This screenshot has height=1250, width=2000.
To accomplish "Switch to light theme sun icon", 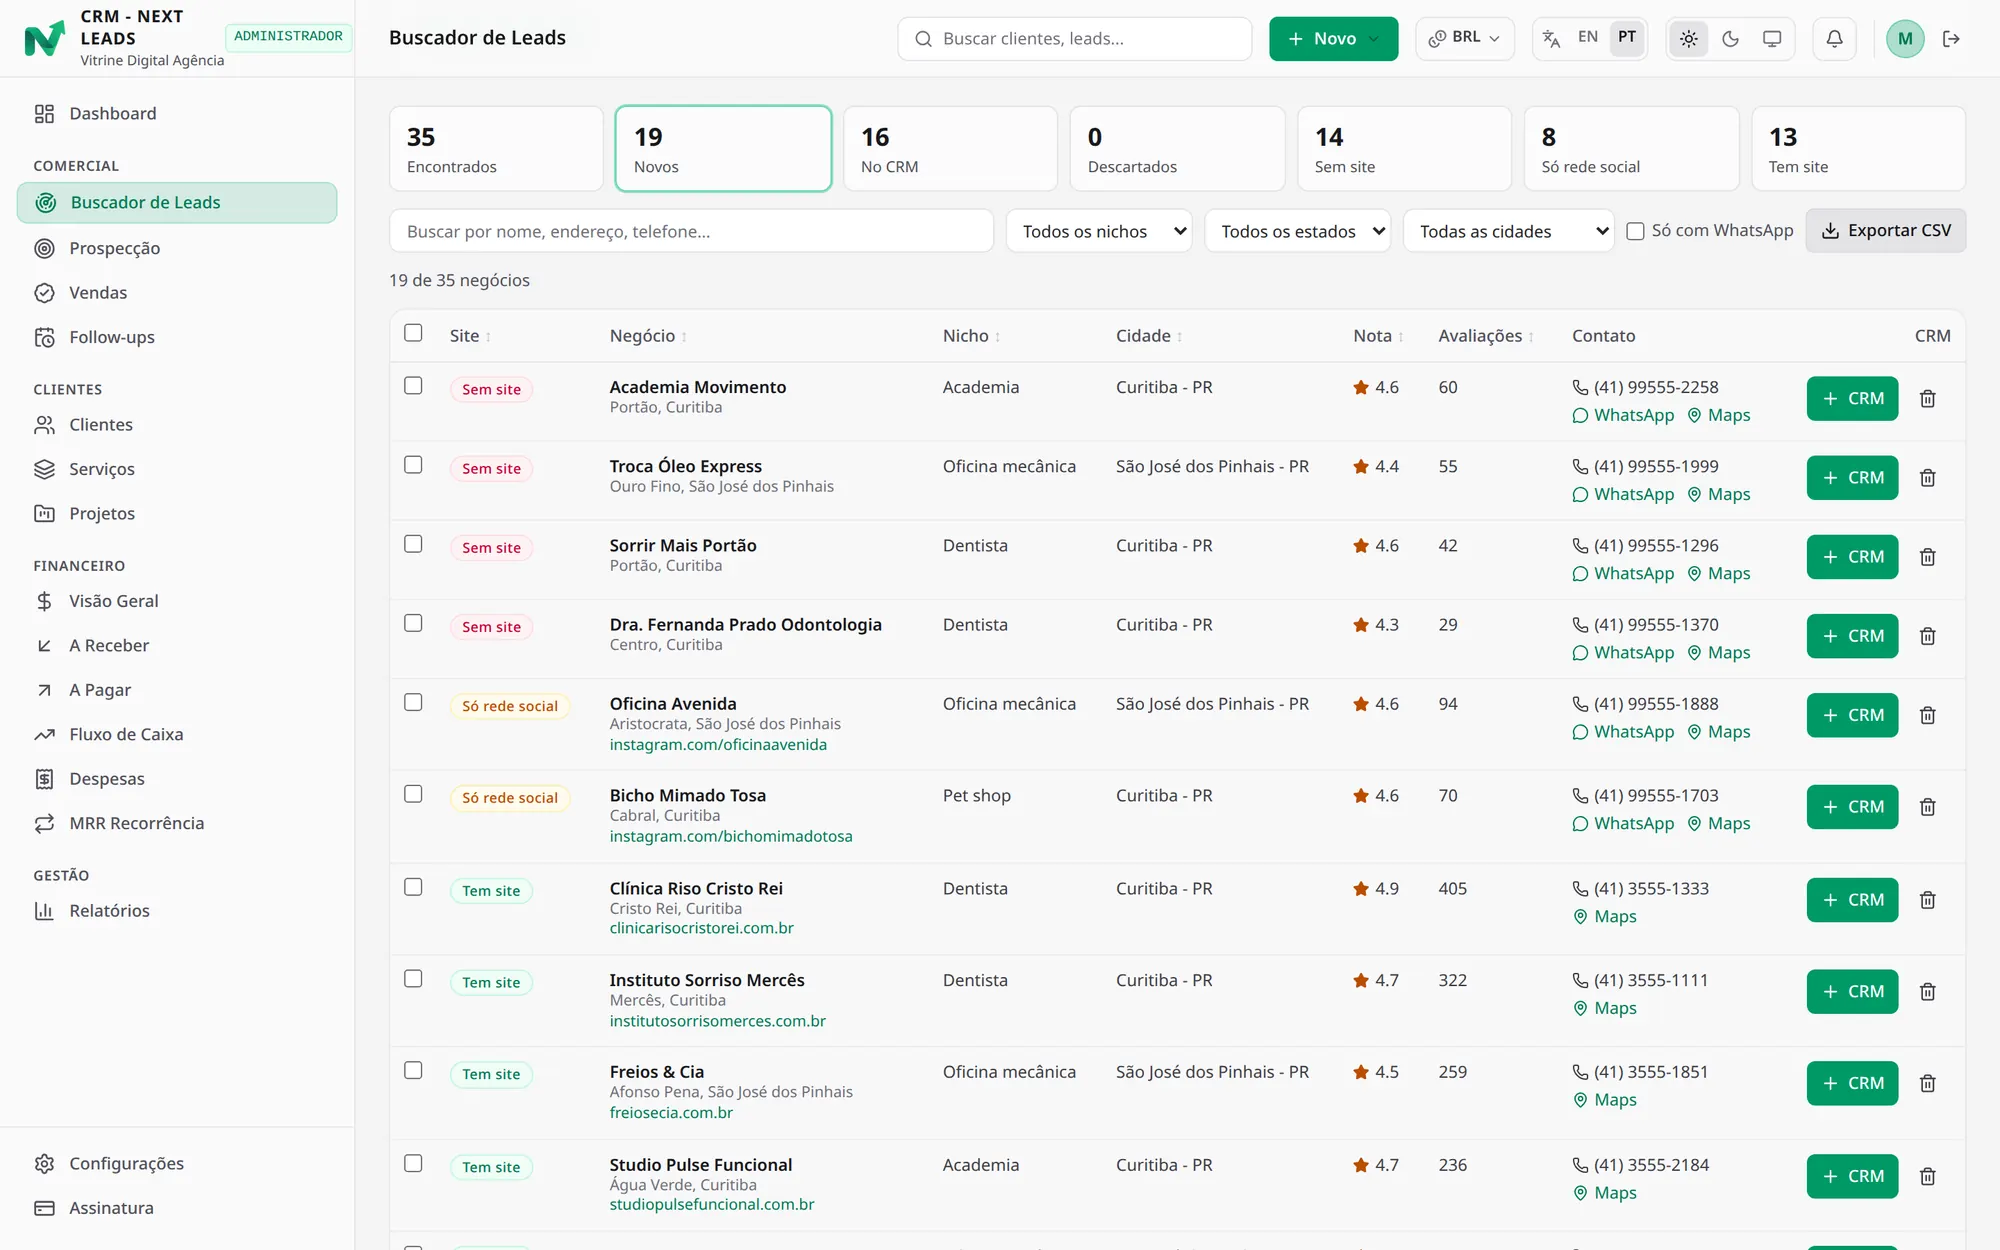I will click(1689, 39).
